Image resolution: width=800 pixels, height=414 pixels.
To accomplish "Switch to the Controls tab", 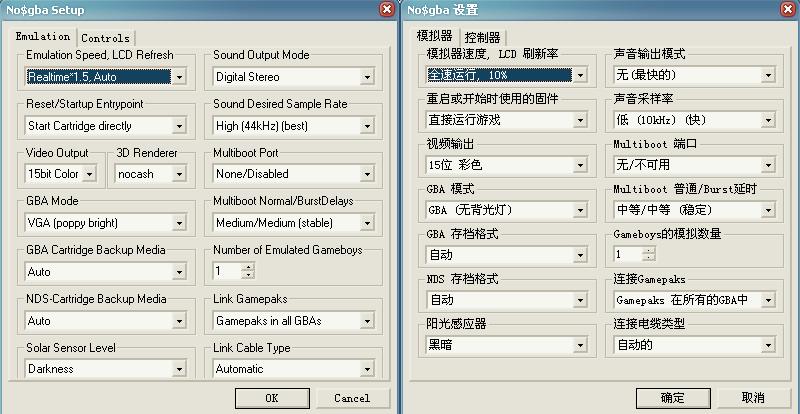I will (x=106, y=38).
